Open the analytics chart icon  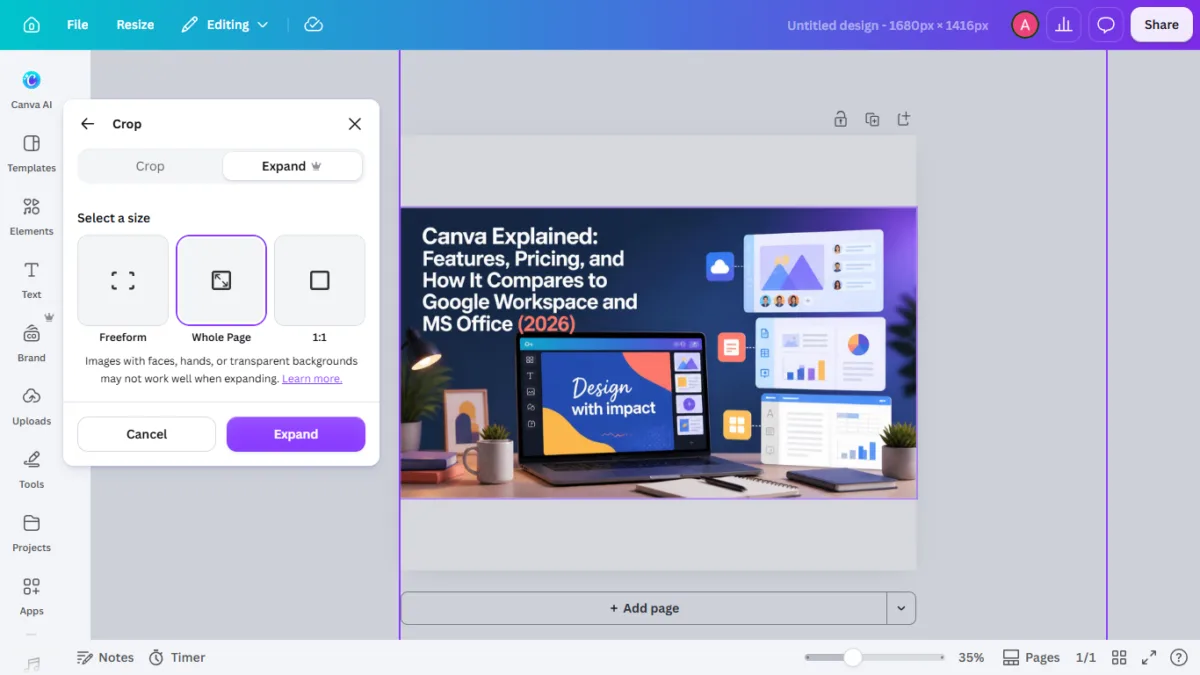(x=1064, y=25)
